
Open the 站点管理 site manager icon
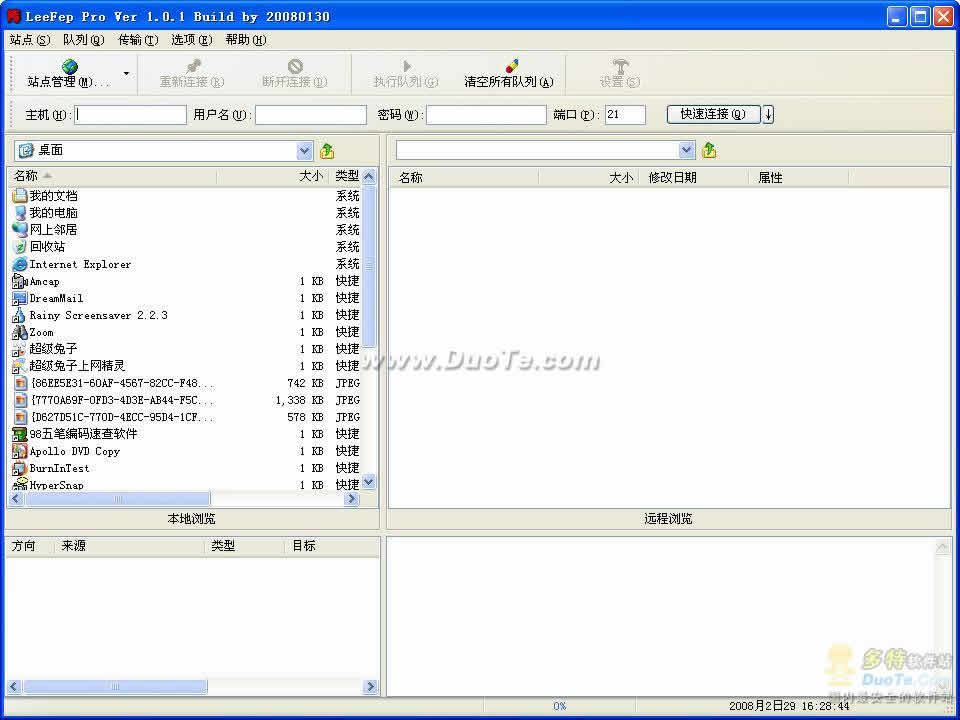click(69, 66)
